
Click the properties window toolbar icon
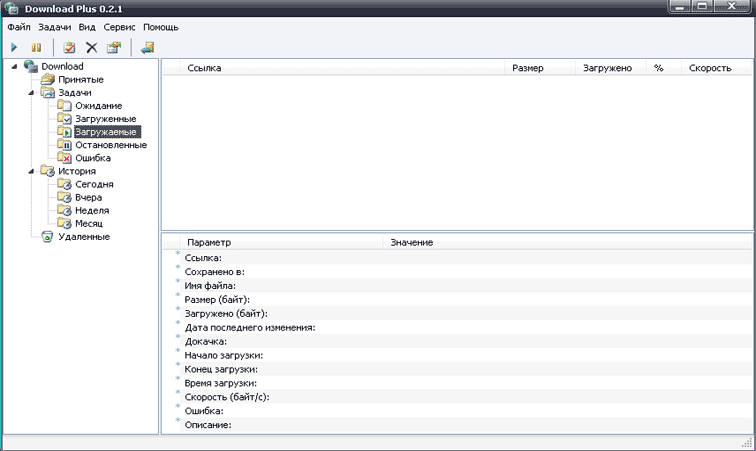[114, 47]
